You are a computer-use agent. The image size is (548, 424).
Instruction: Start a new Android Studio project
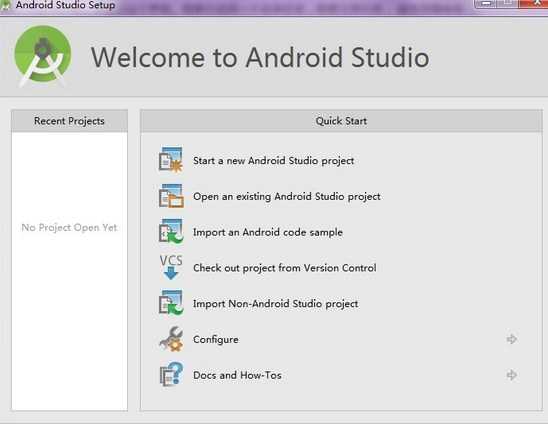click(x=273, y=161)
